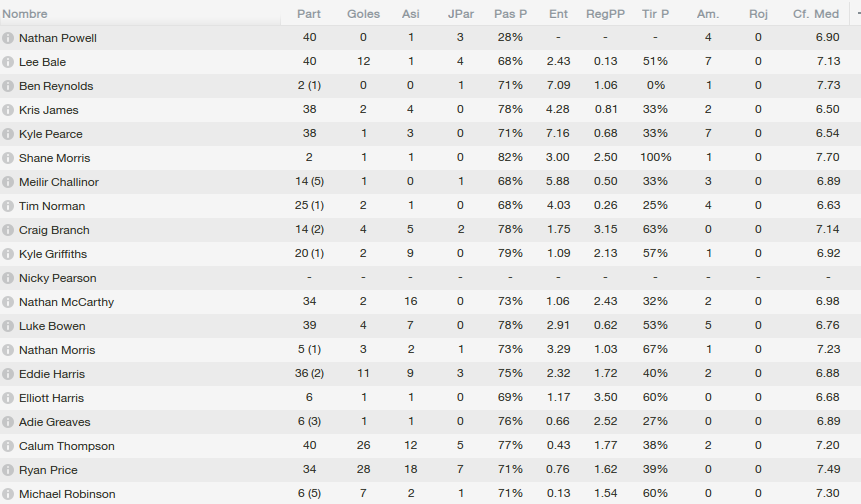Click info icon next to Eddie Harris

8,374
